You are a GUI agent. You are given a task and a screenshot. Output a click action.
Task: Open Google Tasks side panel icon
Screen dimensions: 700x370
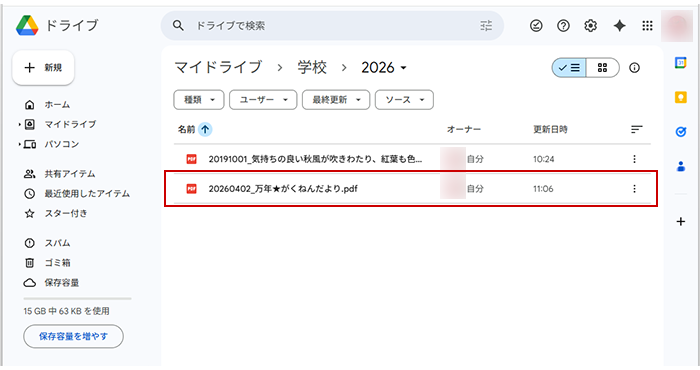681,132
